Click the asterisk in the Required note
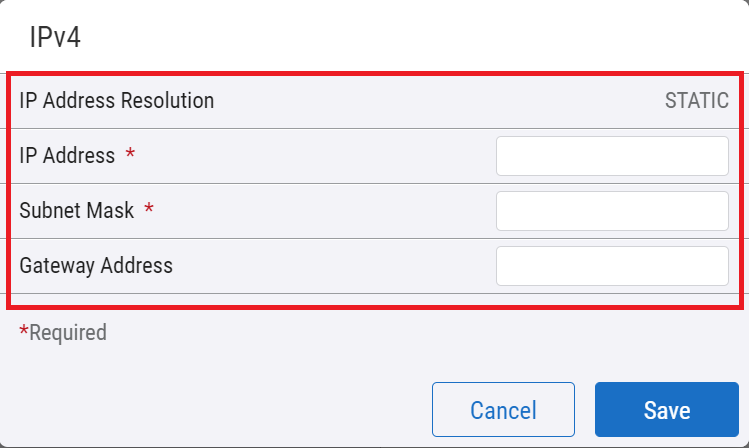 click(x=24, y=331)
